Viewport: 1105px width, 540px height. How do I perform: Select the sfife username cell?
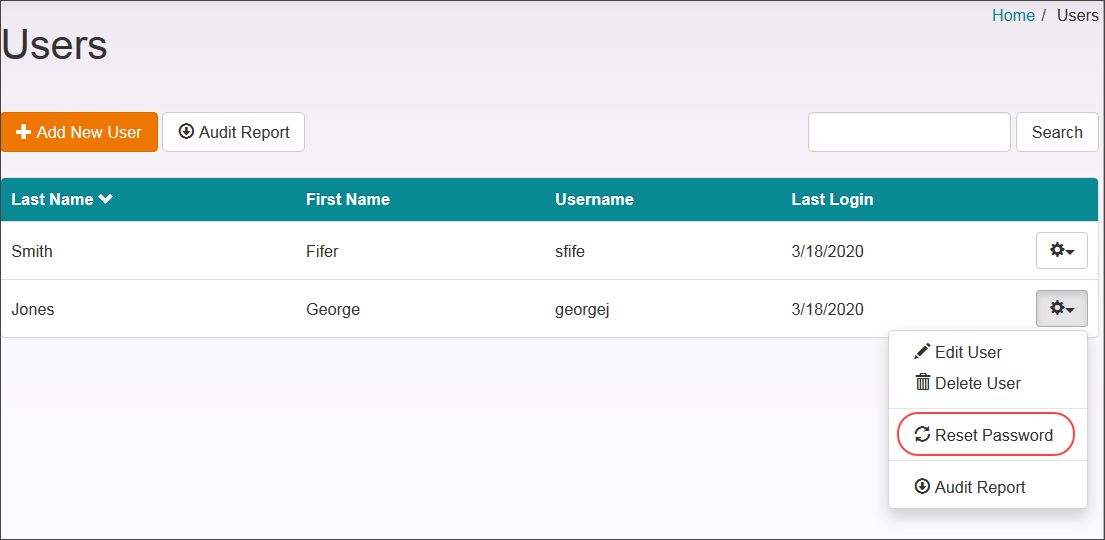click(570, 251)
